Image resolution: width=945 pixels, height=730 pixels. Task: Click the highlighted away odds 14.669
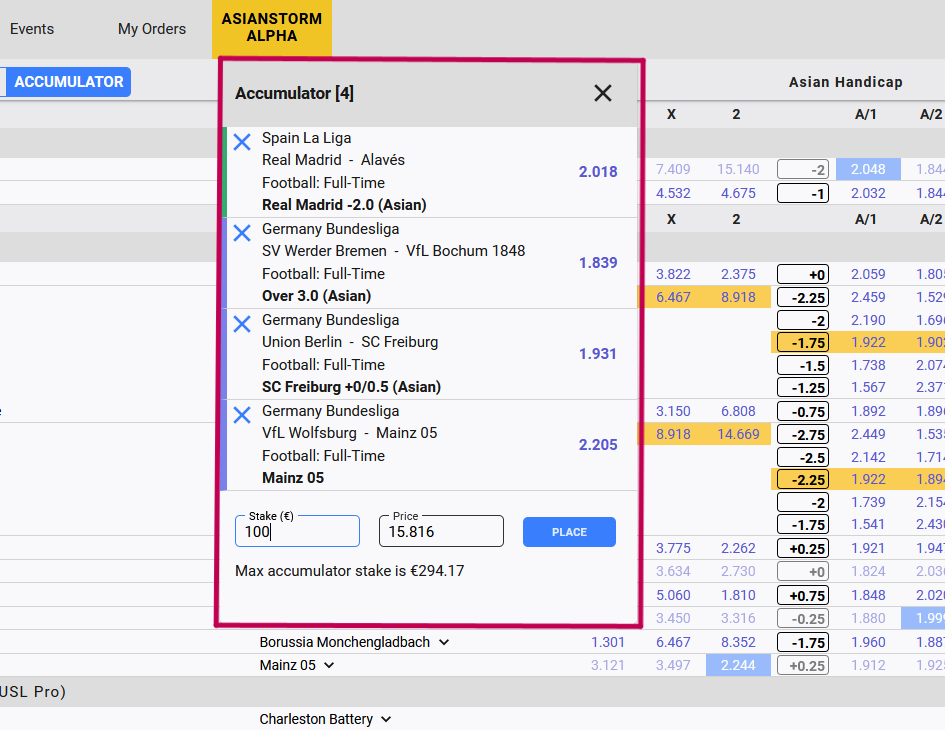[738, 434]
